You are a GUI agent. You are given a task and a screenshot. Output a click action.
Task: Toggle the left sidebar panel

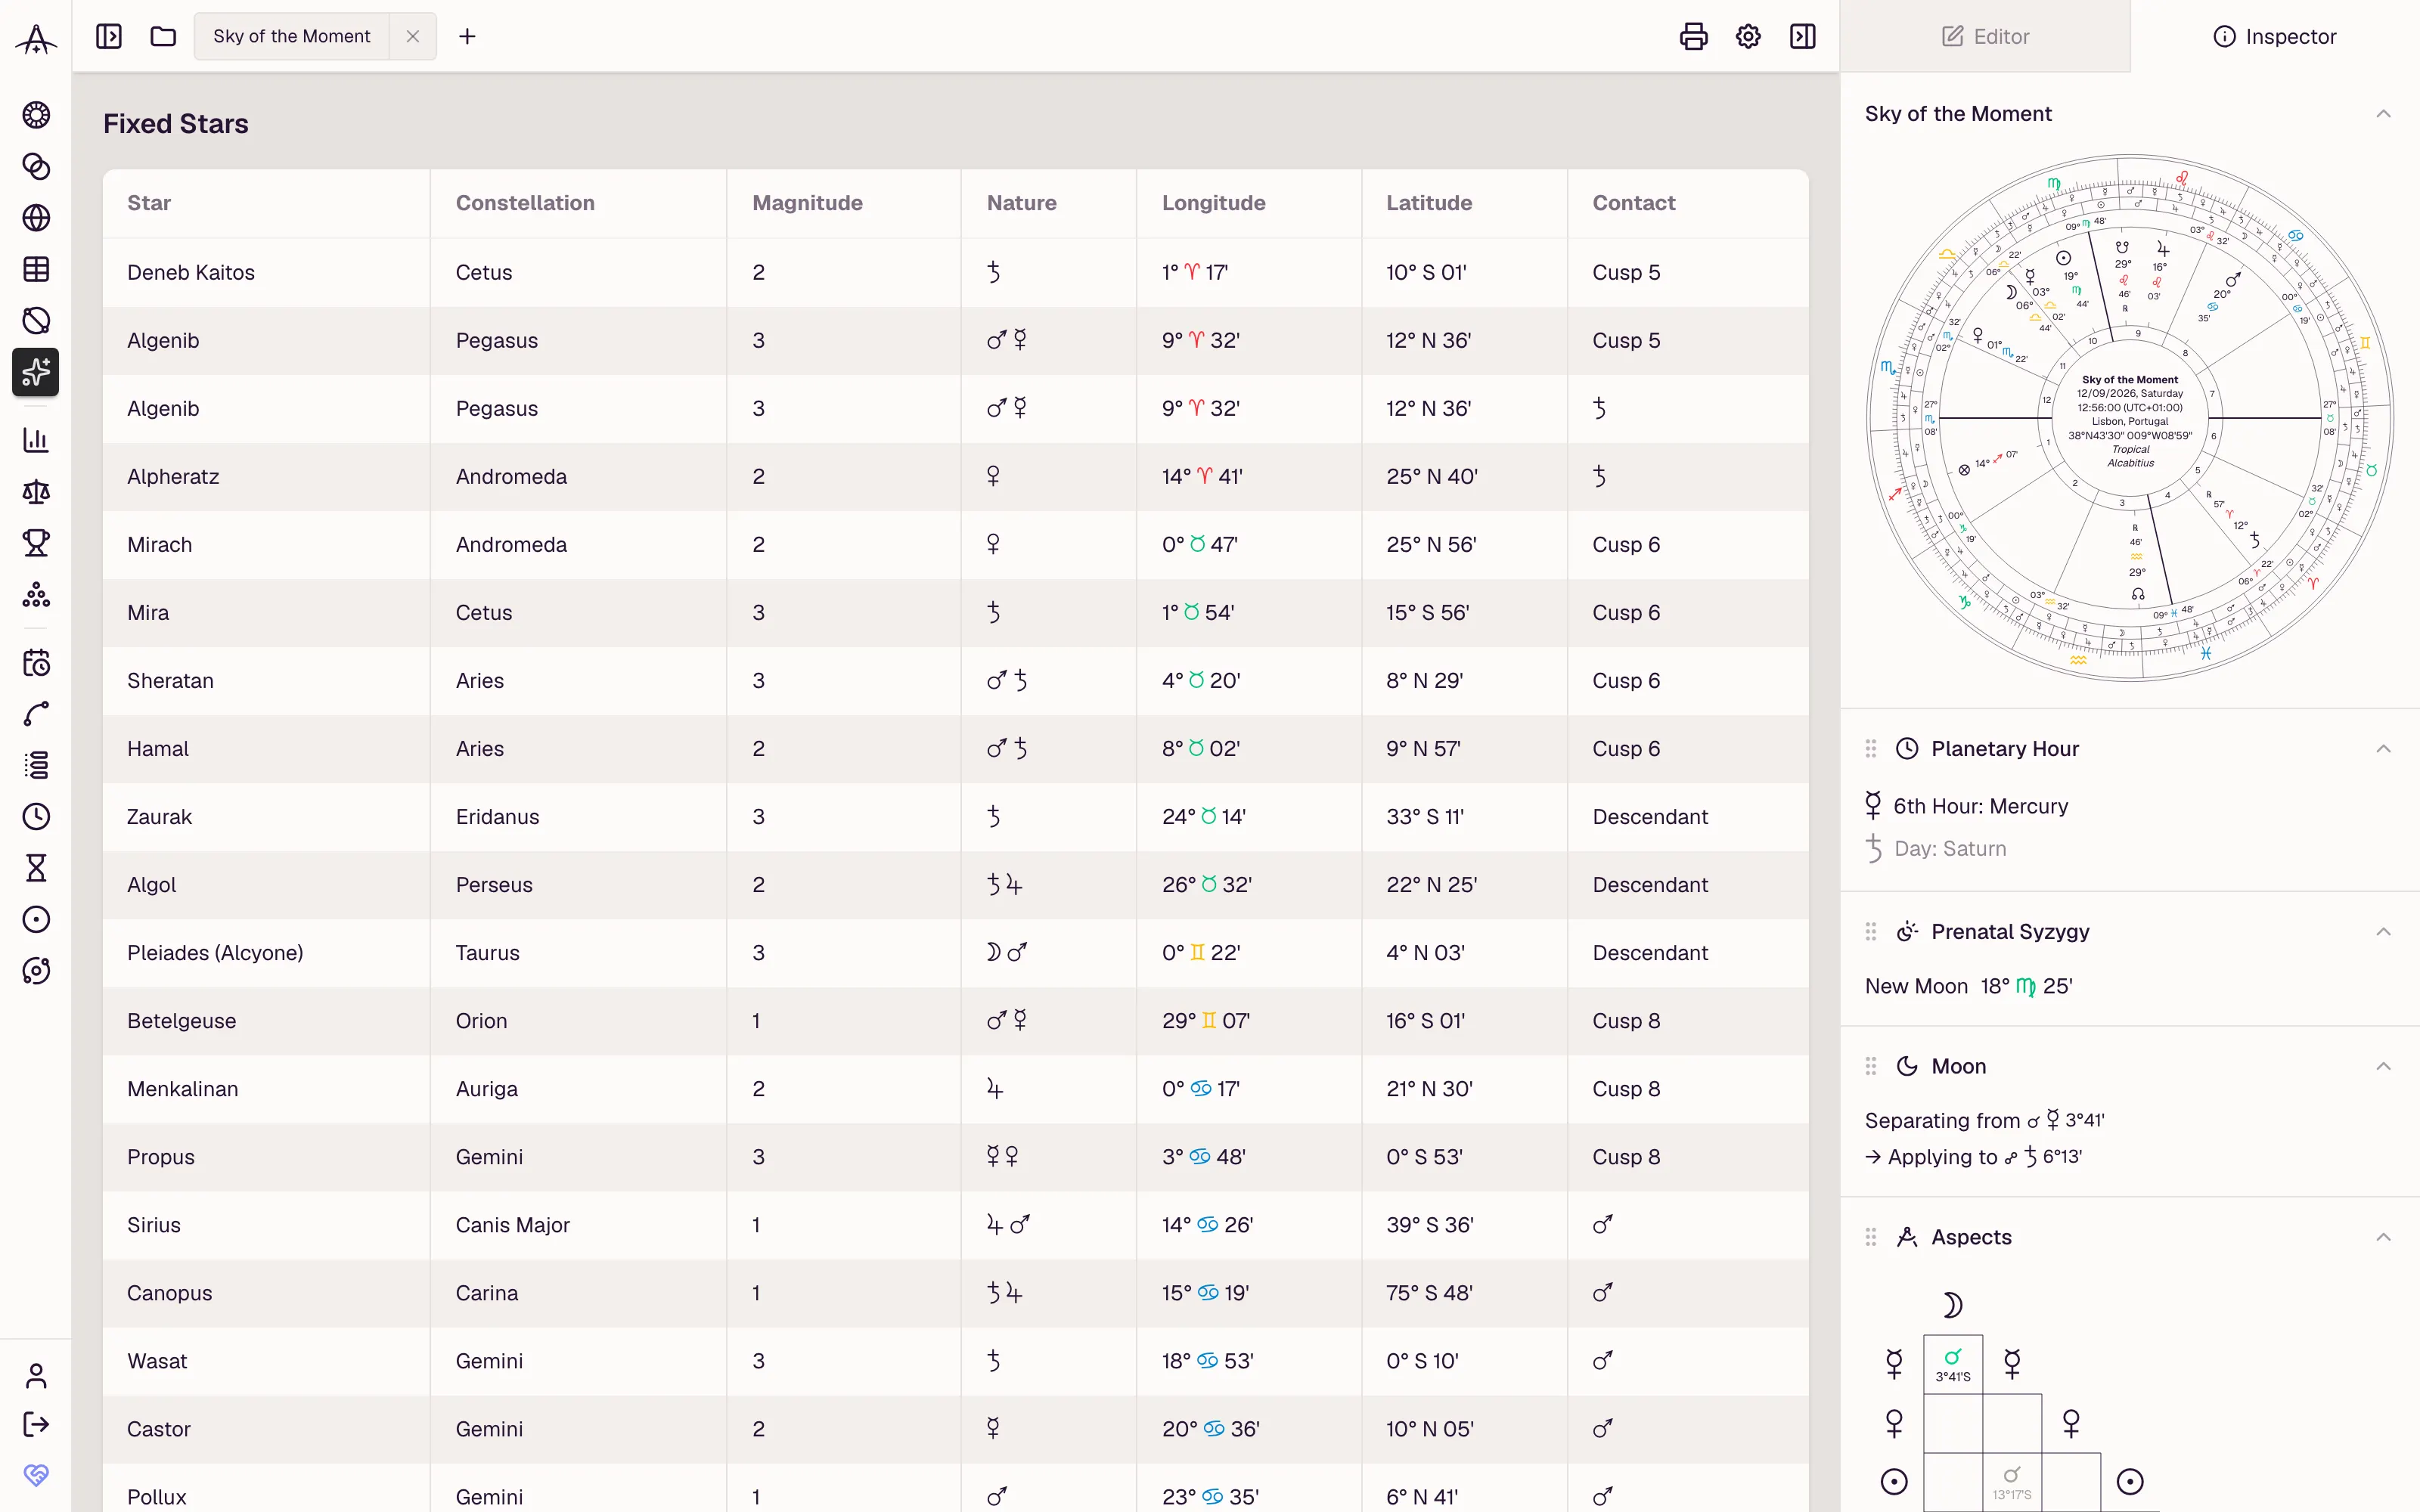(109, 37)
